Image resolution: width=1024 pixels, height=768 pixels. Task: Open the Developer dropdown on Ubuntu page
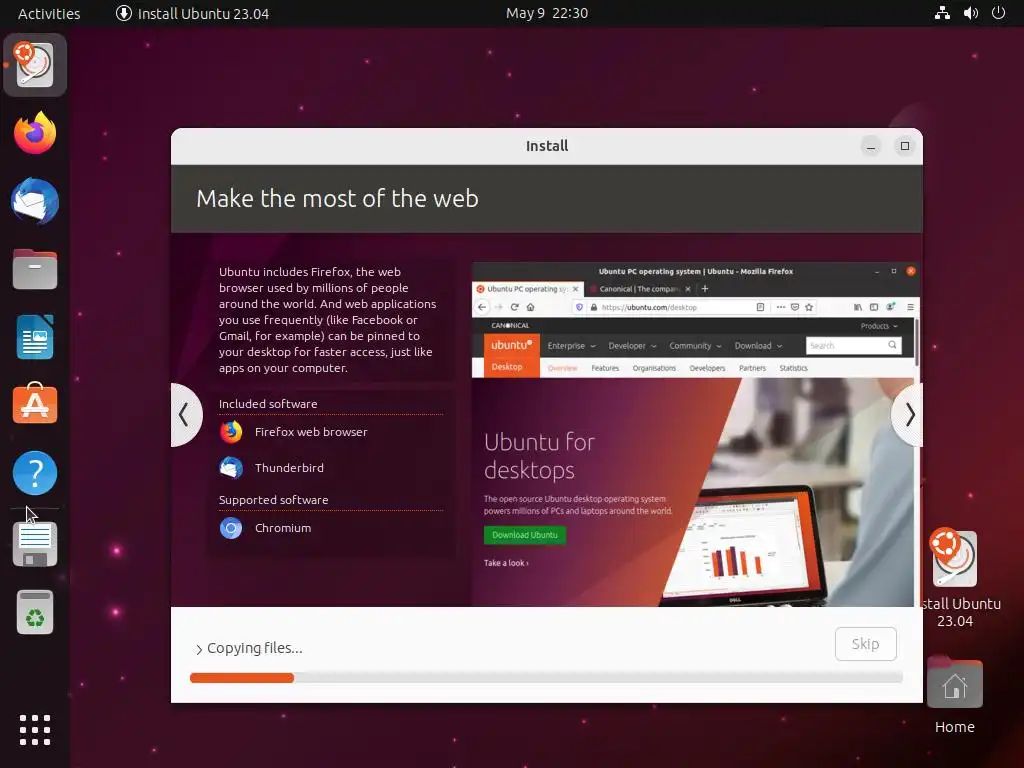pos(632,345)
